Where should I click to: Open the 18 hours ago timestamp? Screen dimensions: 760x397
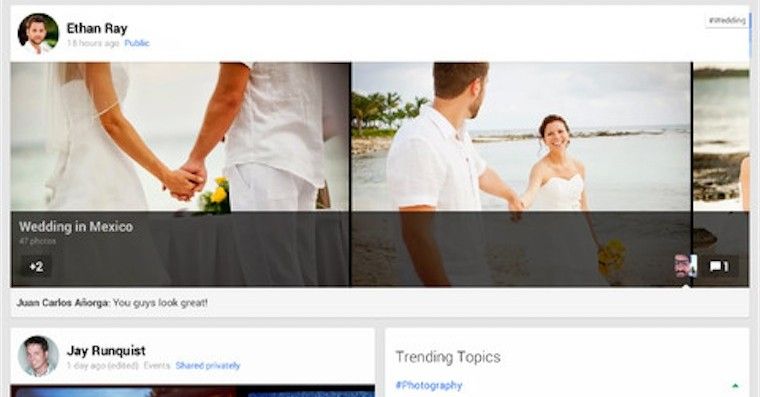coord(93,43)
